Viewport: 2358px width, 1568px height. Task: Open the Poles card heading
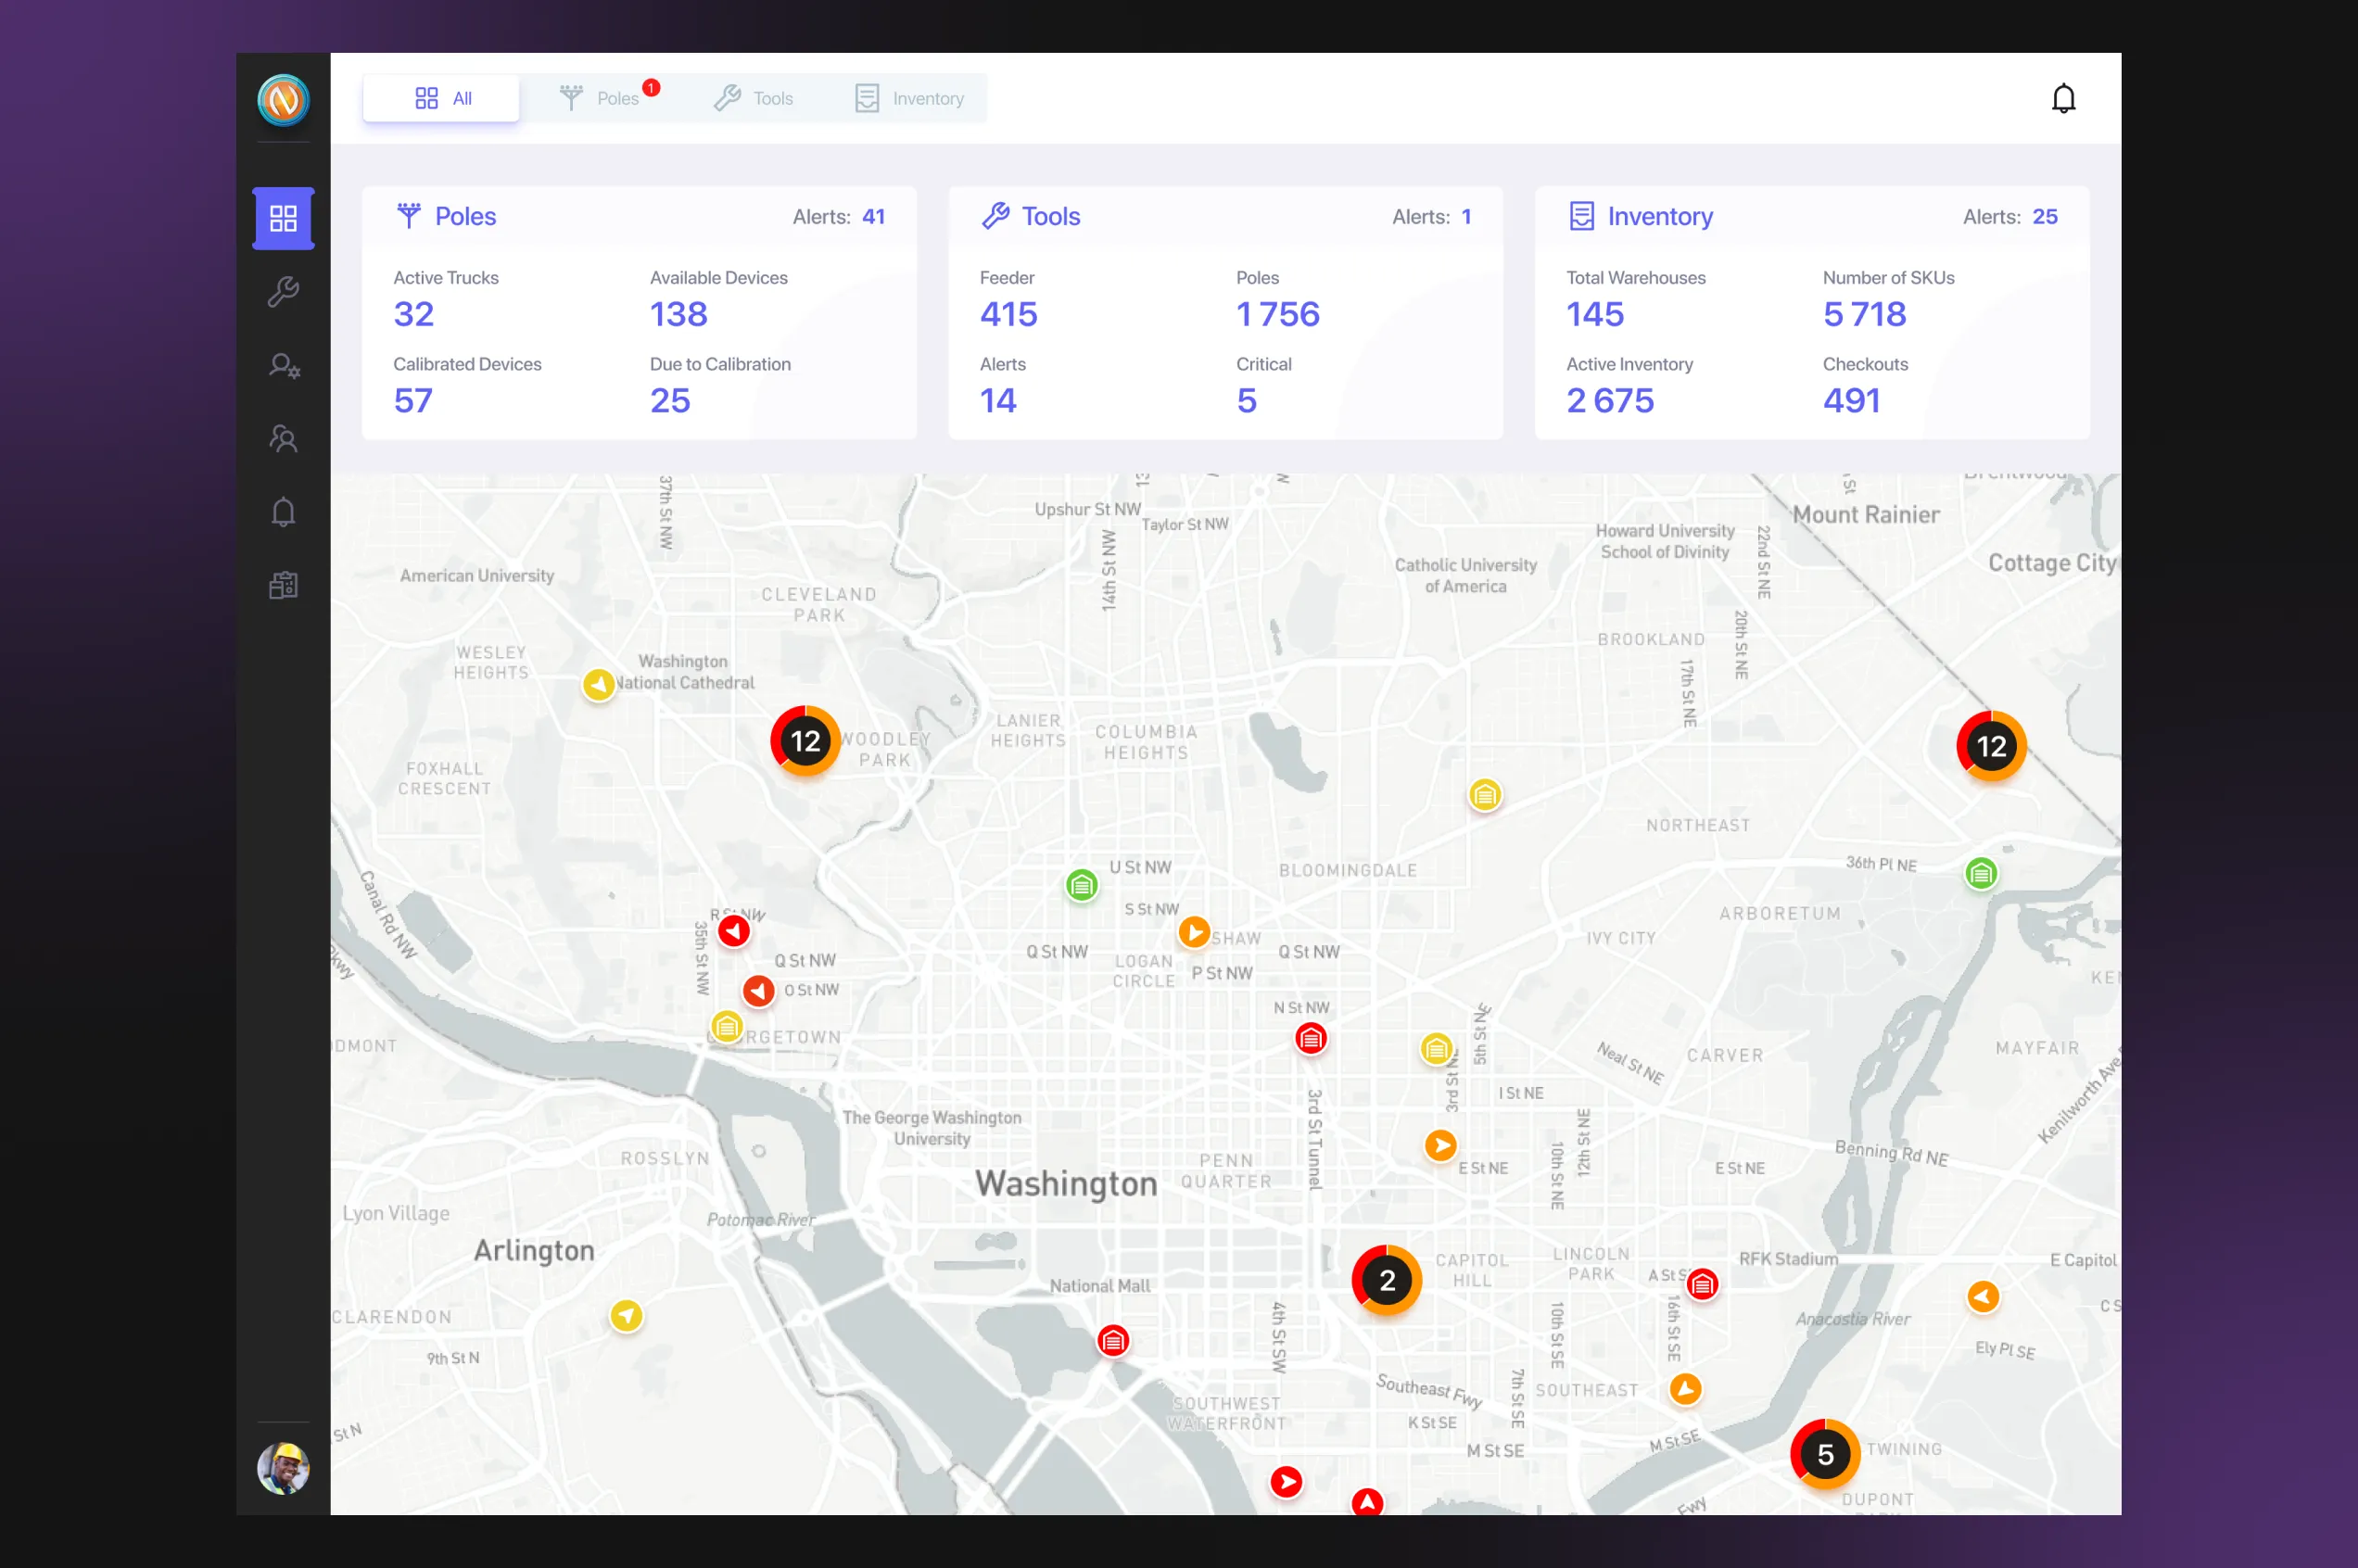[465, 216]
